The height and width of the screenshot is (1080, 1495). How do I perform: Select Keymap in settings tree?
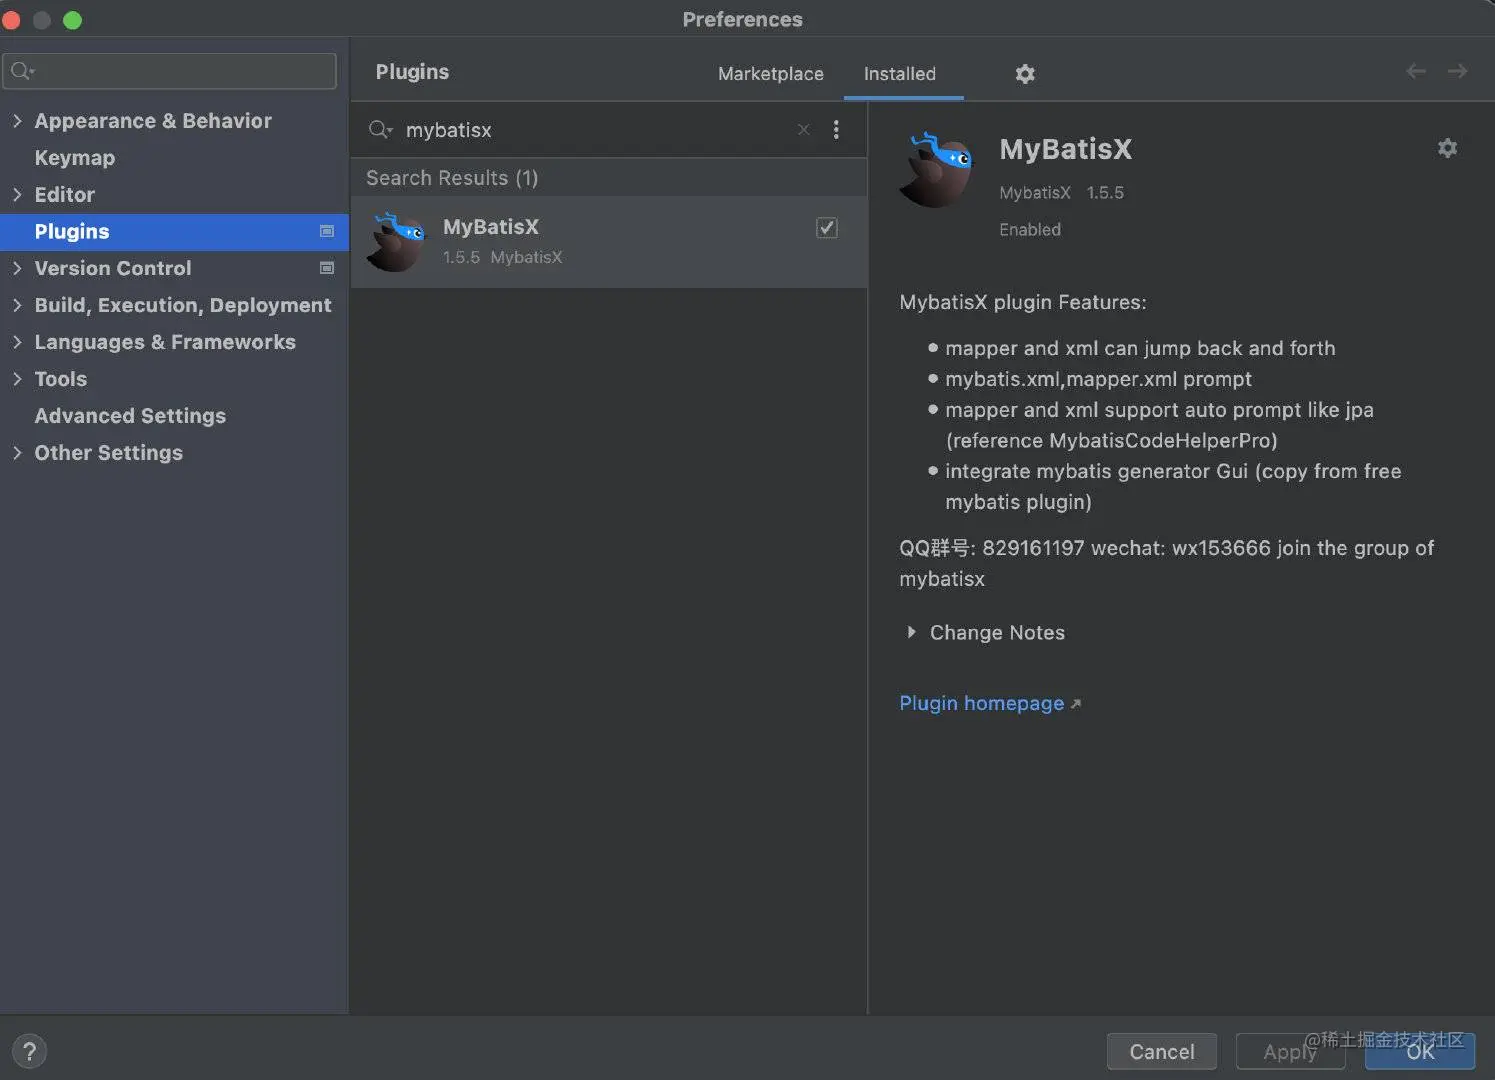click(75, 158)
